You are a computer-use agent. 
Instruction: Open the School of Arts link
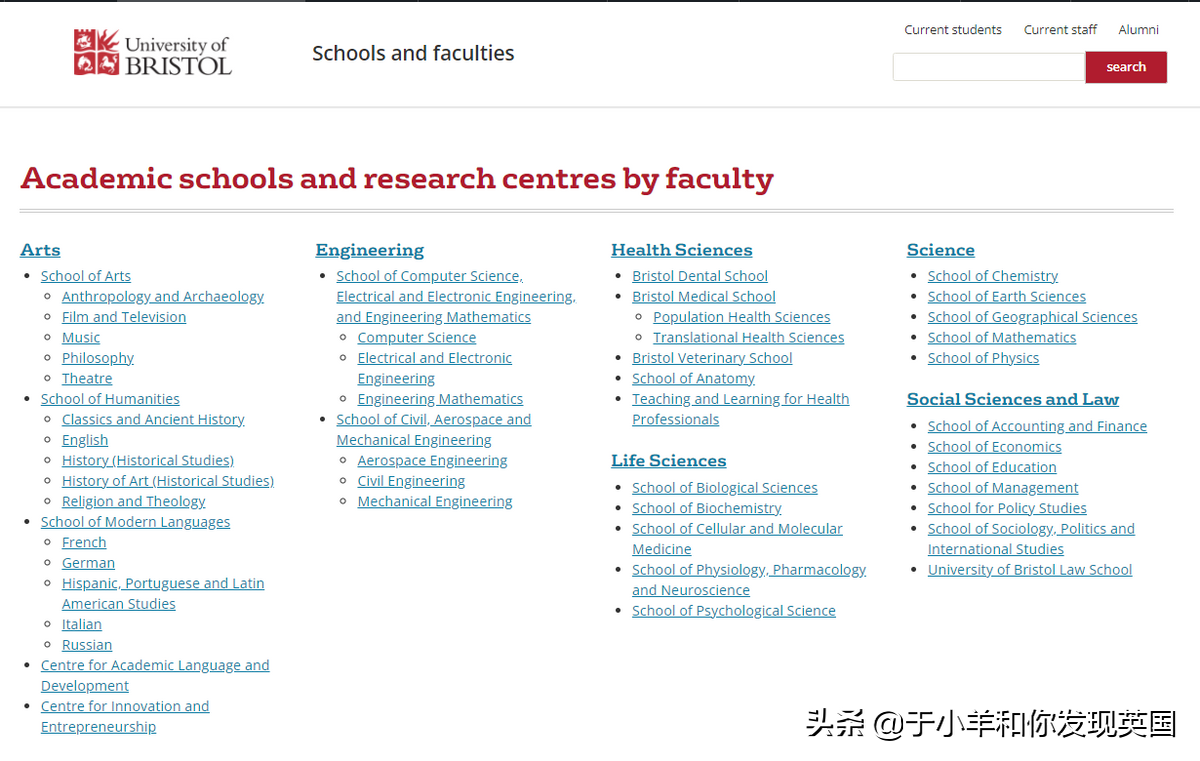click(x=86, y=276)
